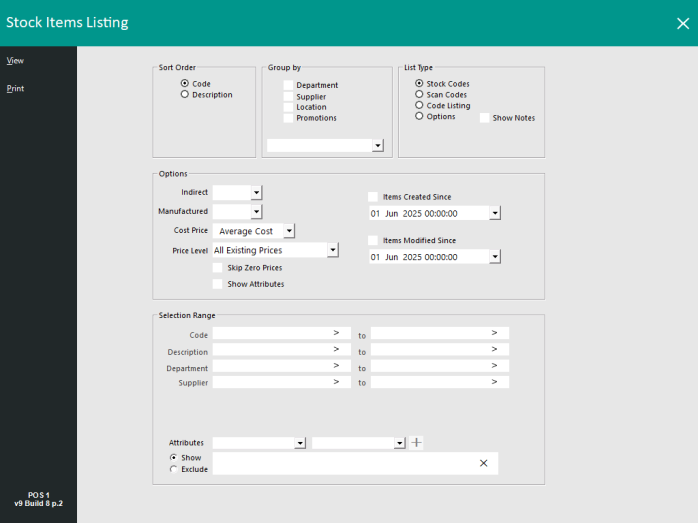This screenshot has width=698, height=524.
Task: Choose Options list type
Action: click(x=419, y=116)
